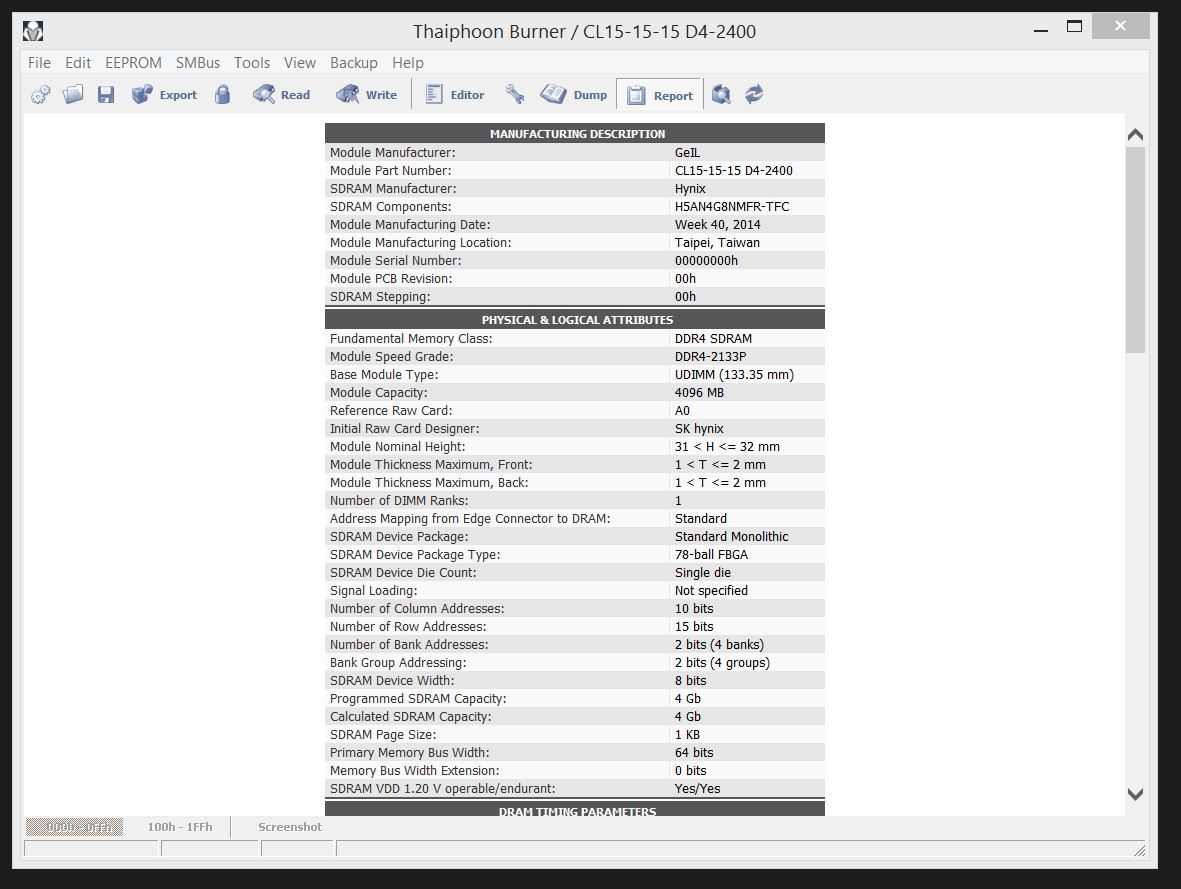The image size is (1181, 889).
Task: Click the window resize grip in status bar
Action: [1140, 851]
